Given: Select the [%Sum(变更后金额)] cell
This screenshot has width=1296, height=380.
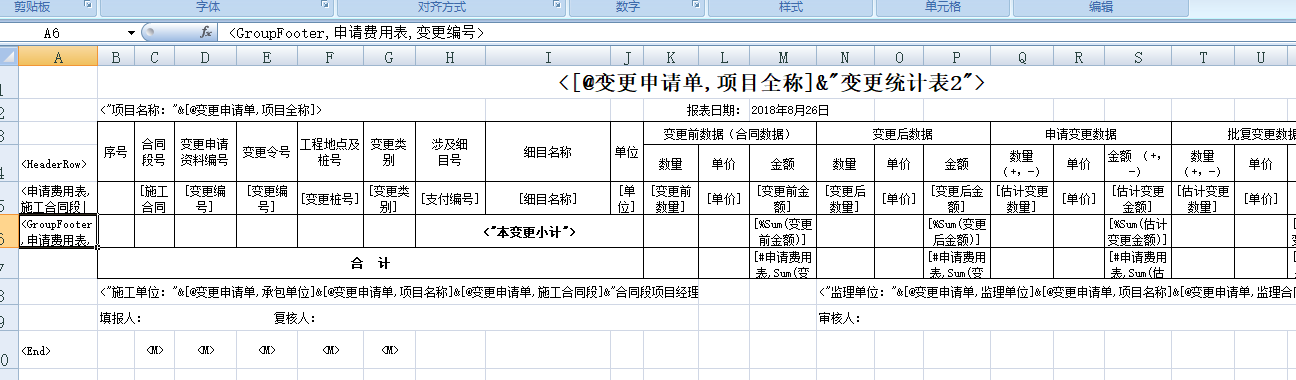Looking at the screenshot, I should 956,231.
